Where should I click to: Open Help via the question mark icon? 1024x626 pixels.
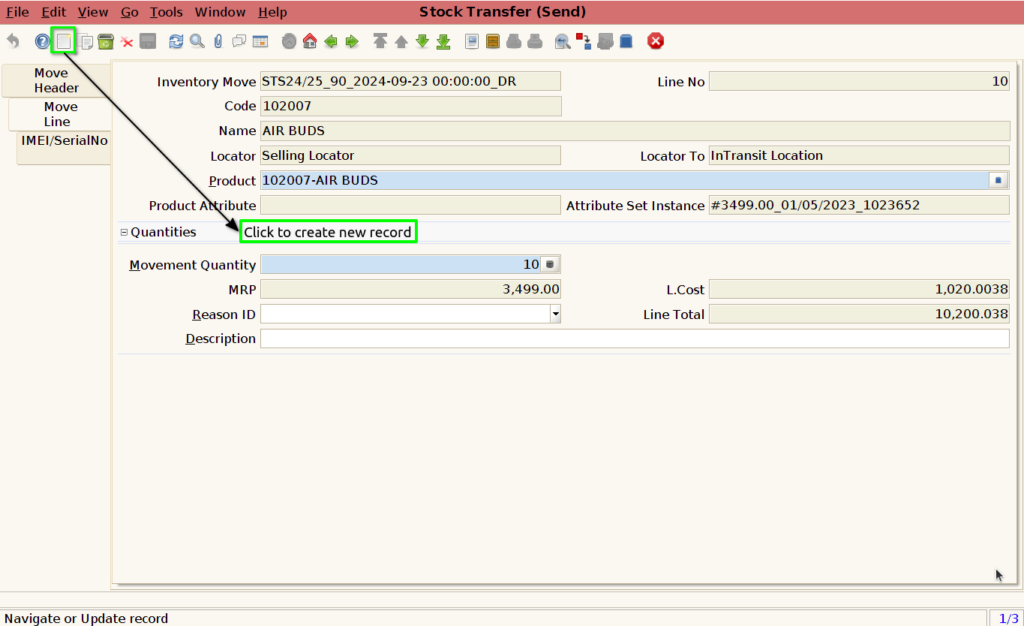click(42, 41)
